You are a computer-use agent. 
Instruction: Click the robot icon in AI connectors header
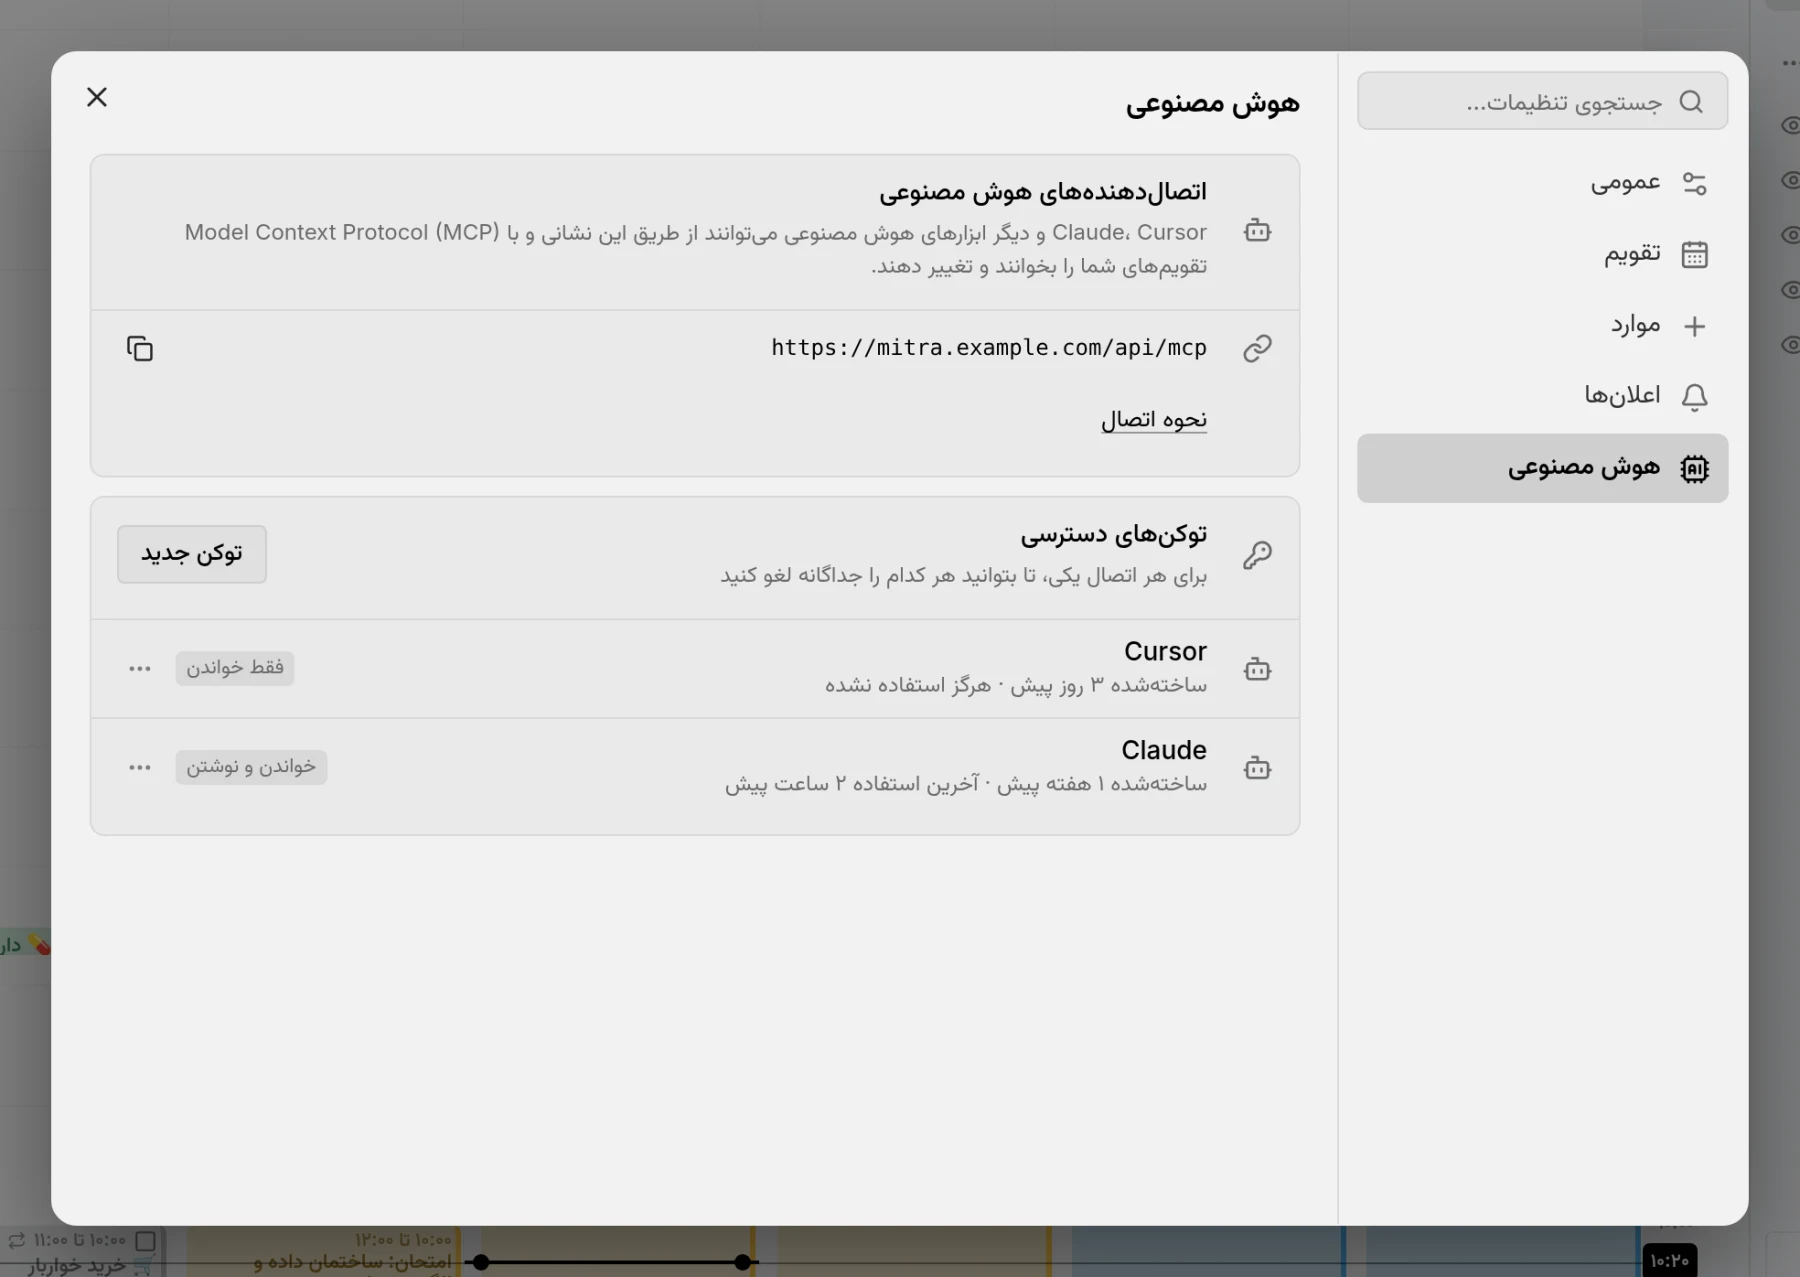[1257, 231]
